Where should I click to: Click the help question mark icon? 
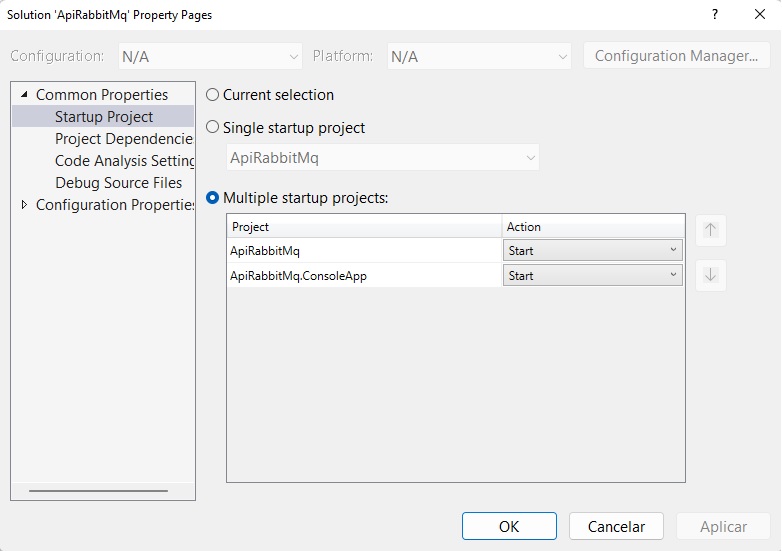click(x=715, y=14)
